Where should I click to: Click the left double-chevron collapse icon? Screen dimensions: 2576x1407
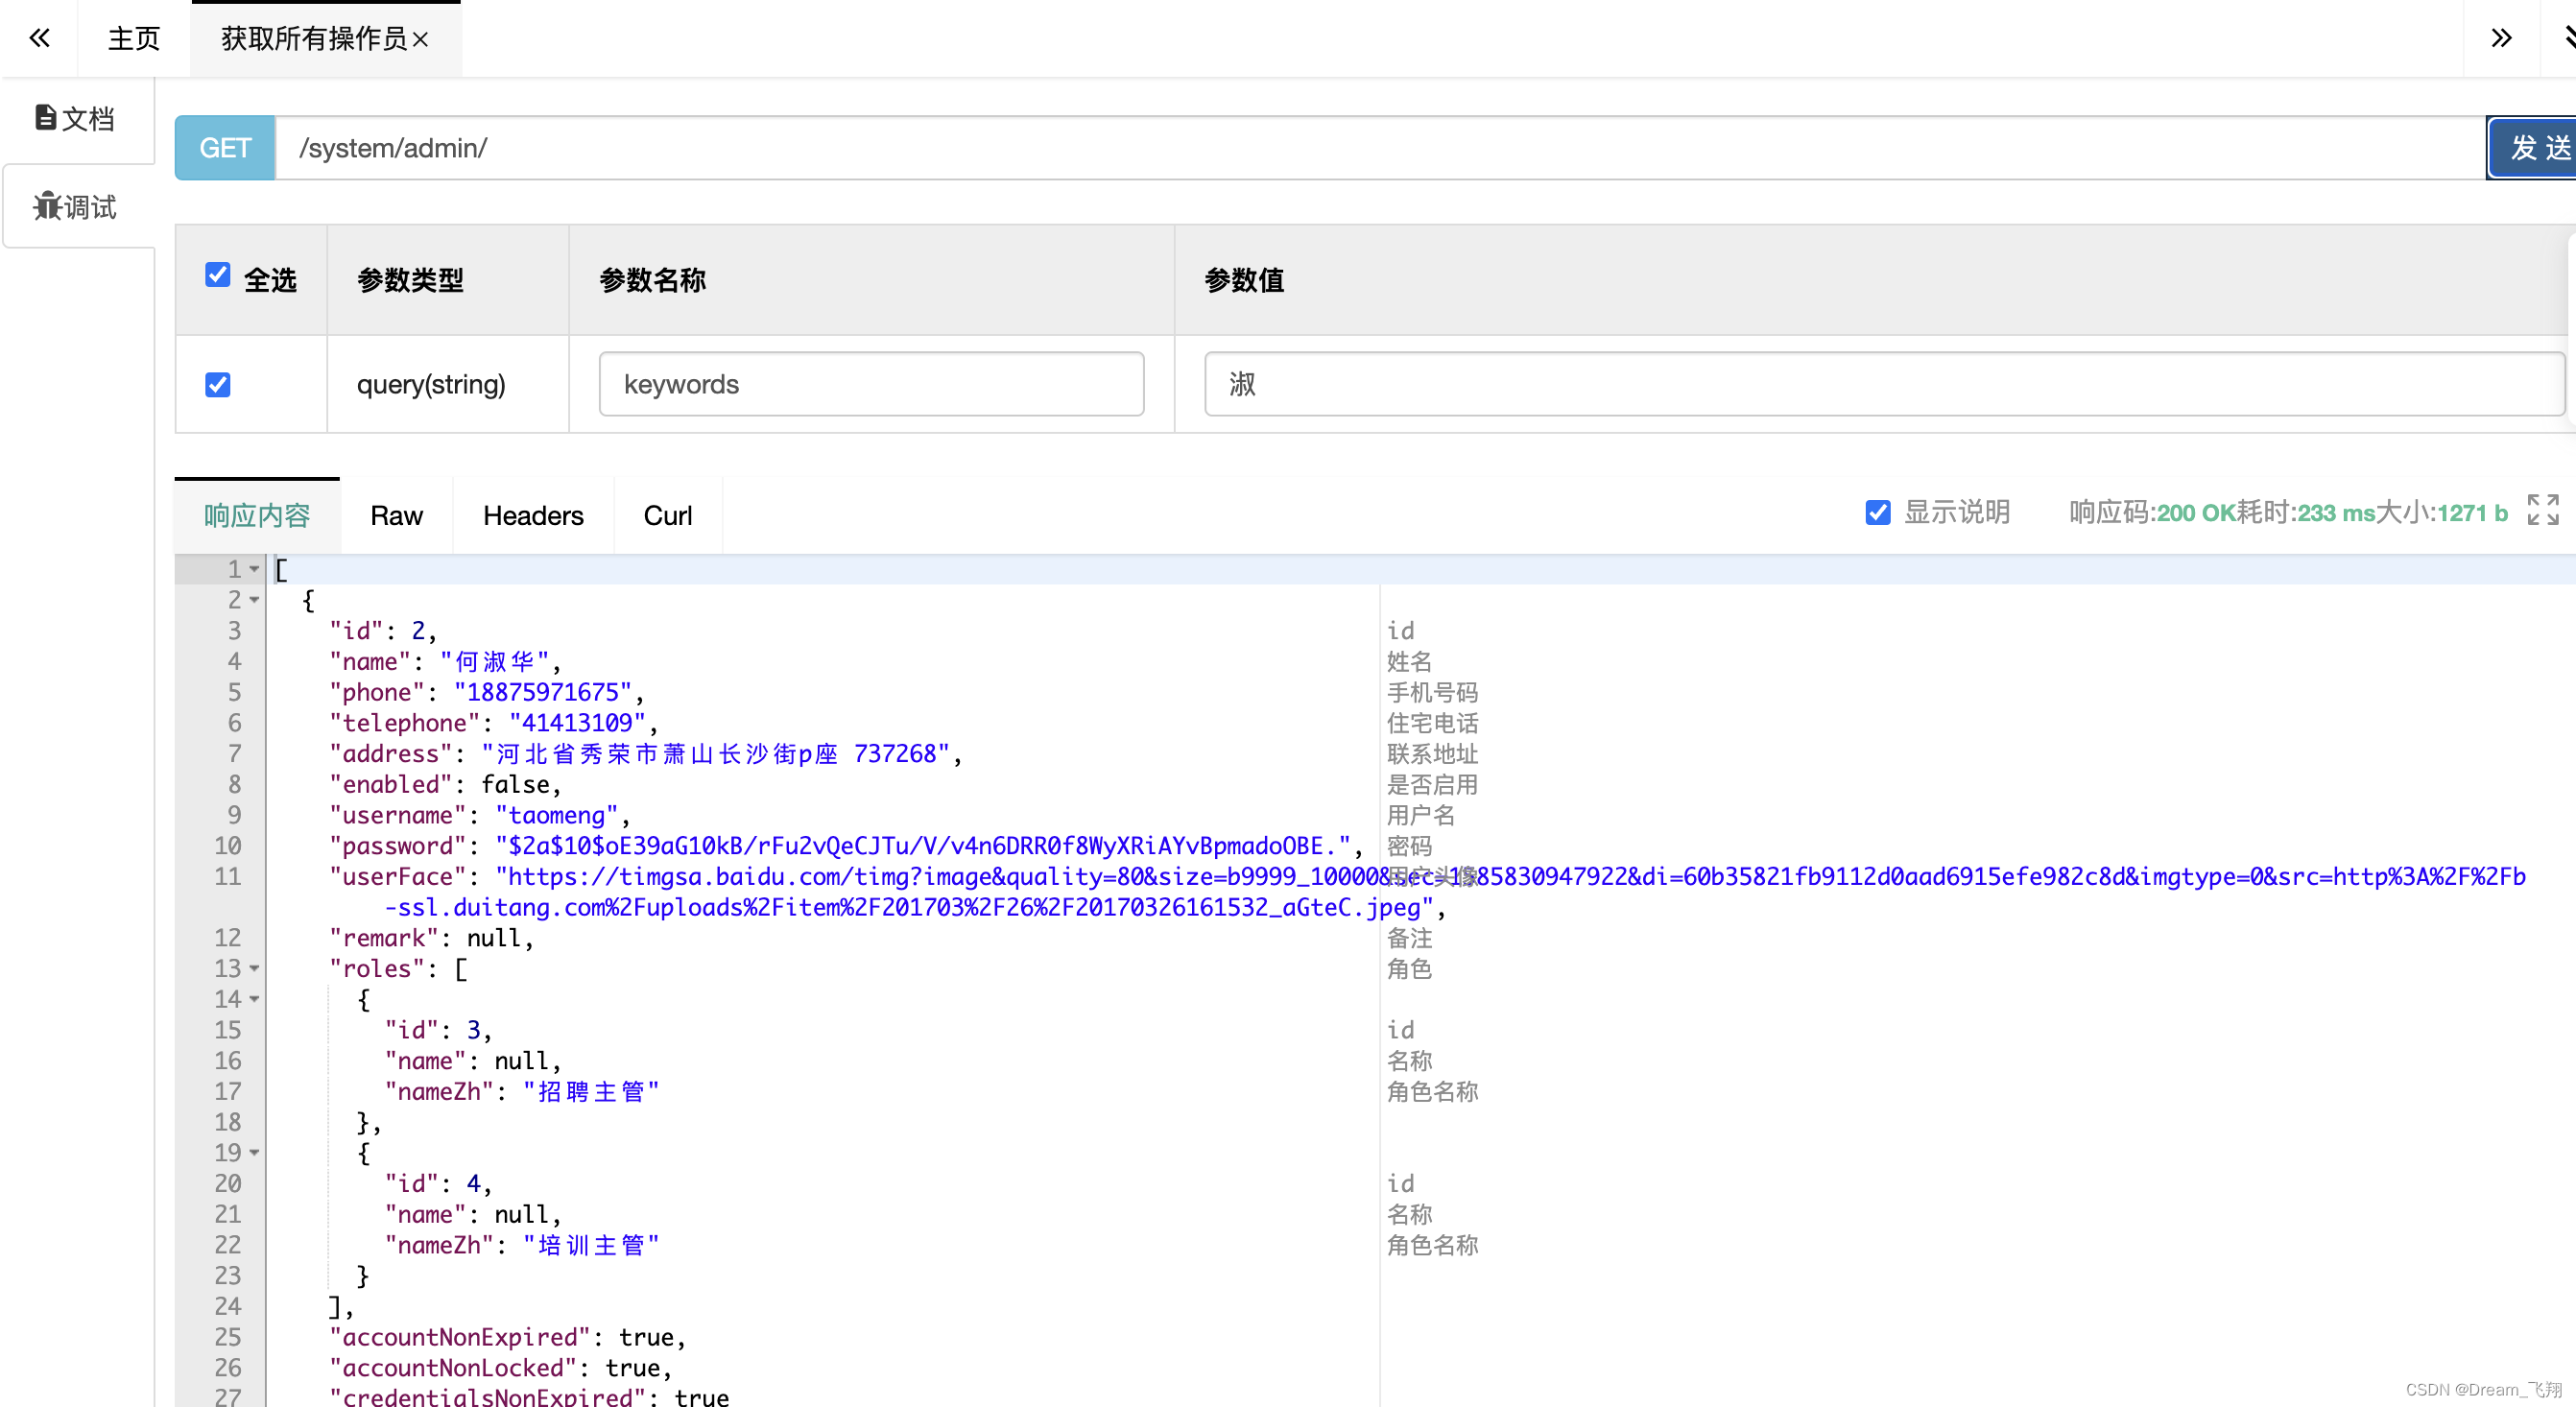click(x=39, y=38)
